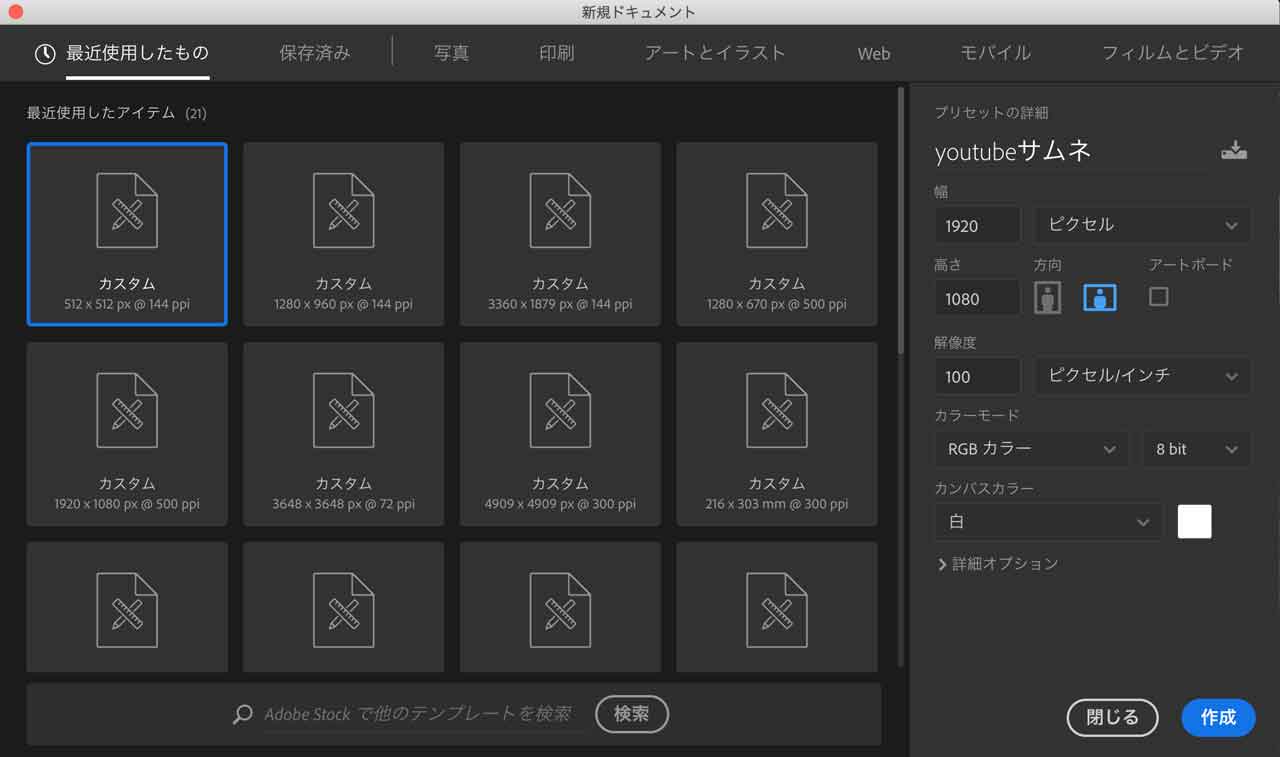The image size is (1280, 757).
Task: Click the magnifier icon in Adobe Stock search
Action: 242,714
